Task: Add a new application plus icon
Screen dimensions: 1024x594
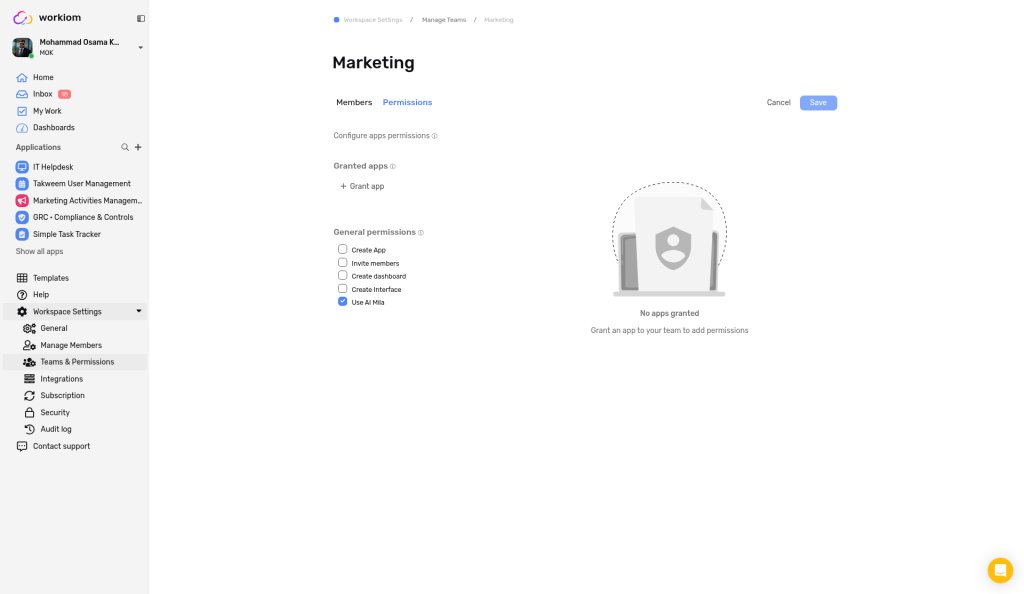Action: tap(138, 148)
